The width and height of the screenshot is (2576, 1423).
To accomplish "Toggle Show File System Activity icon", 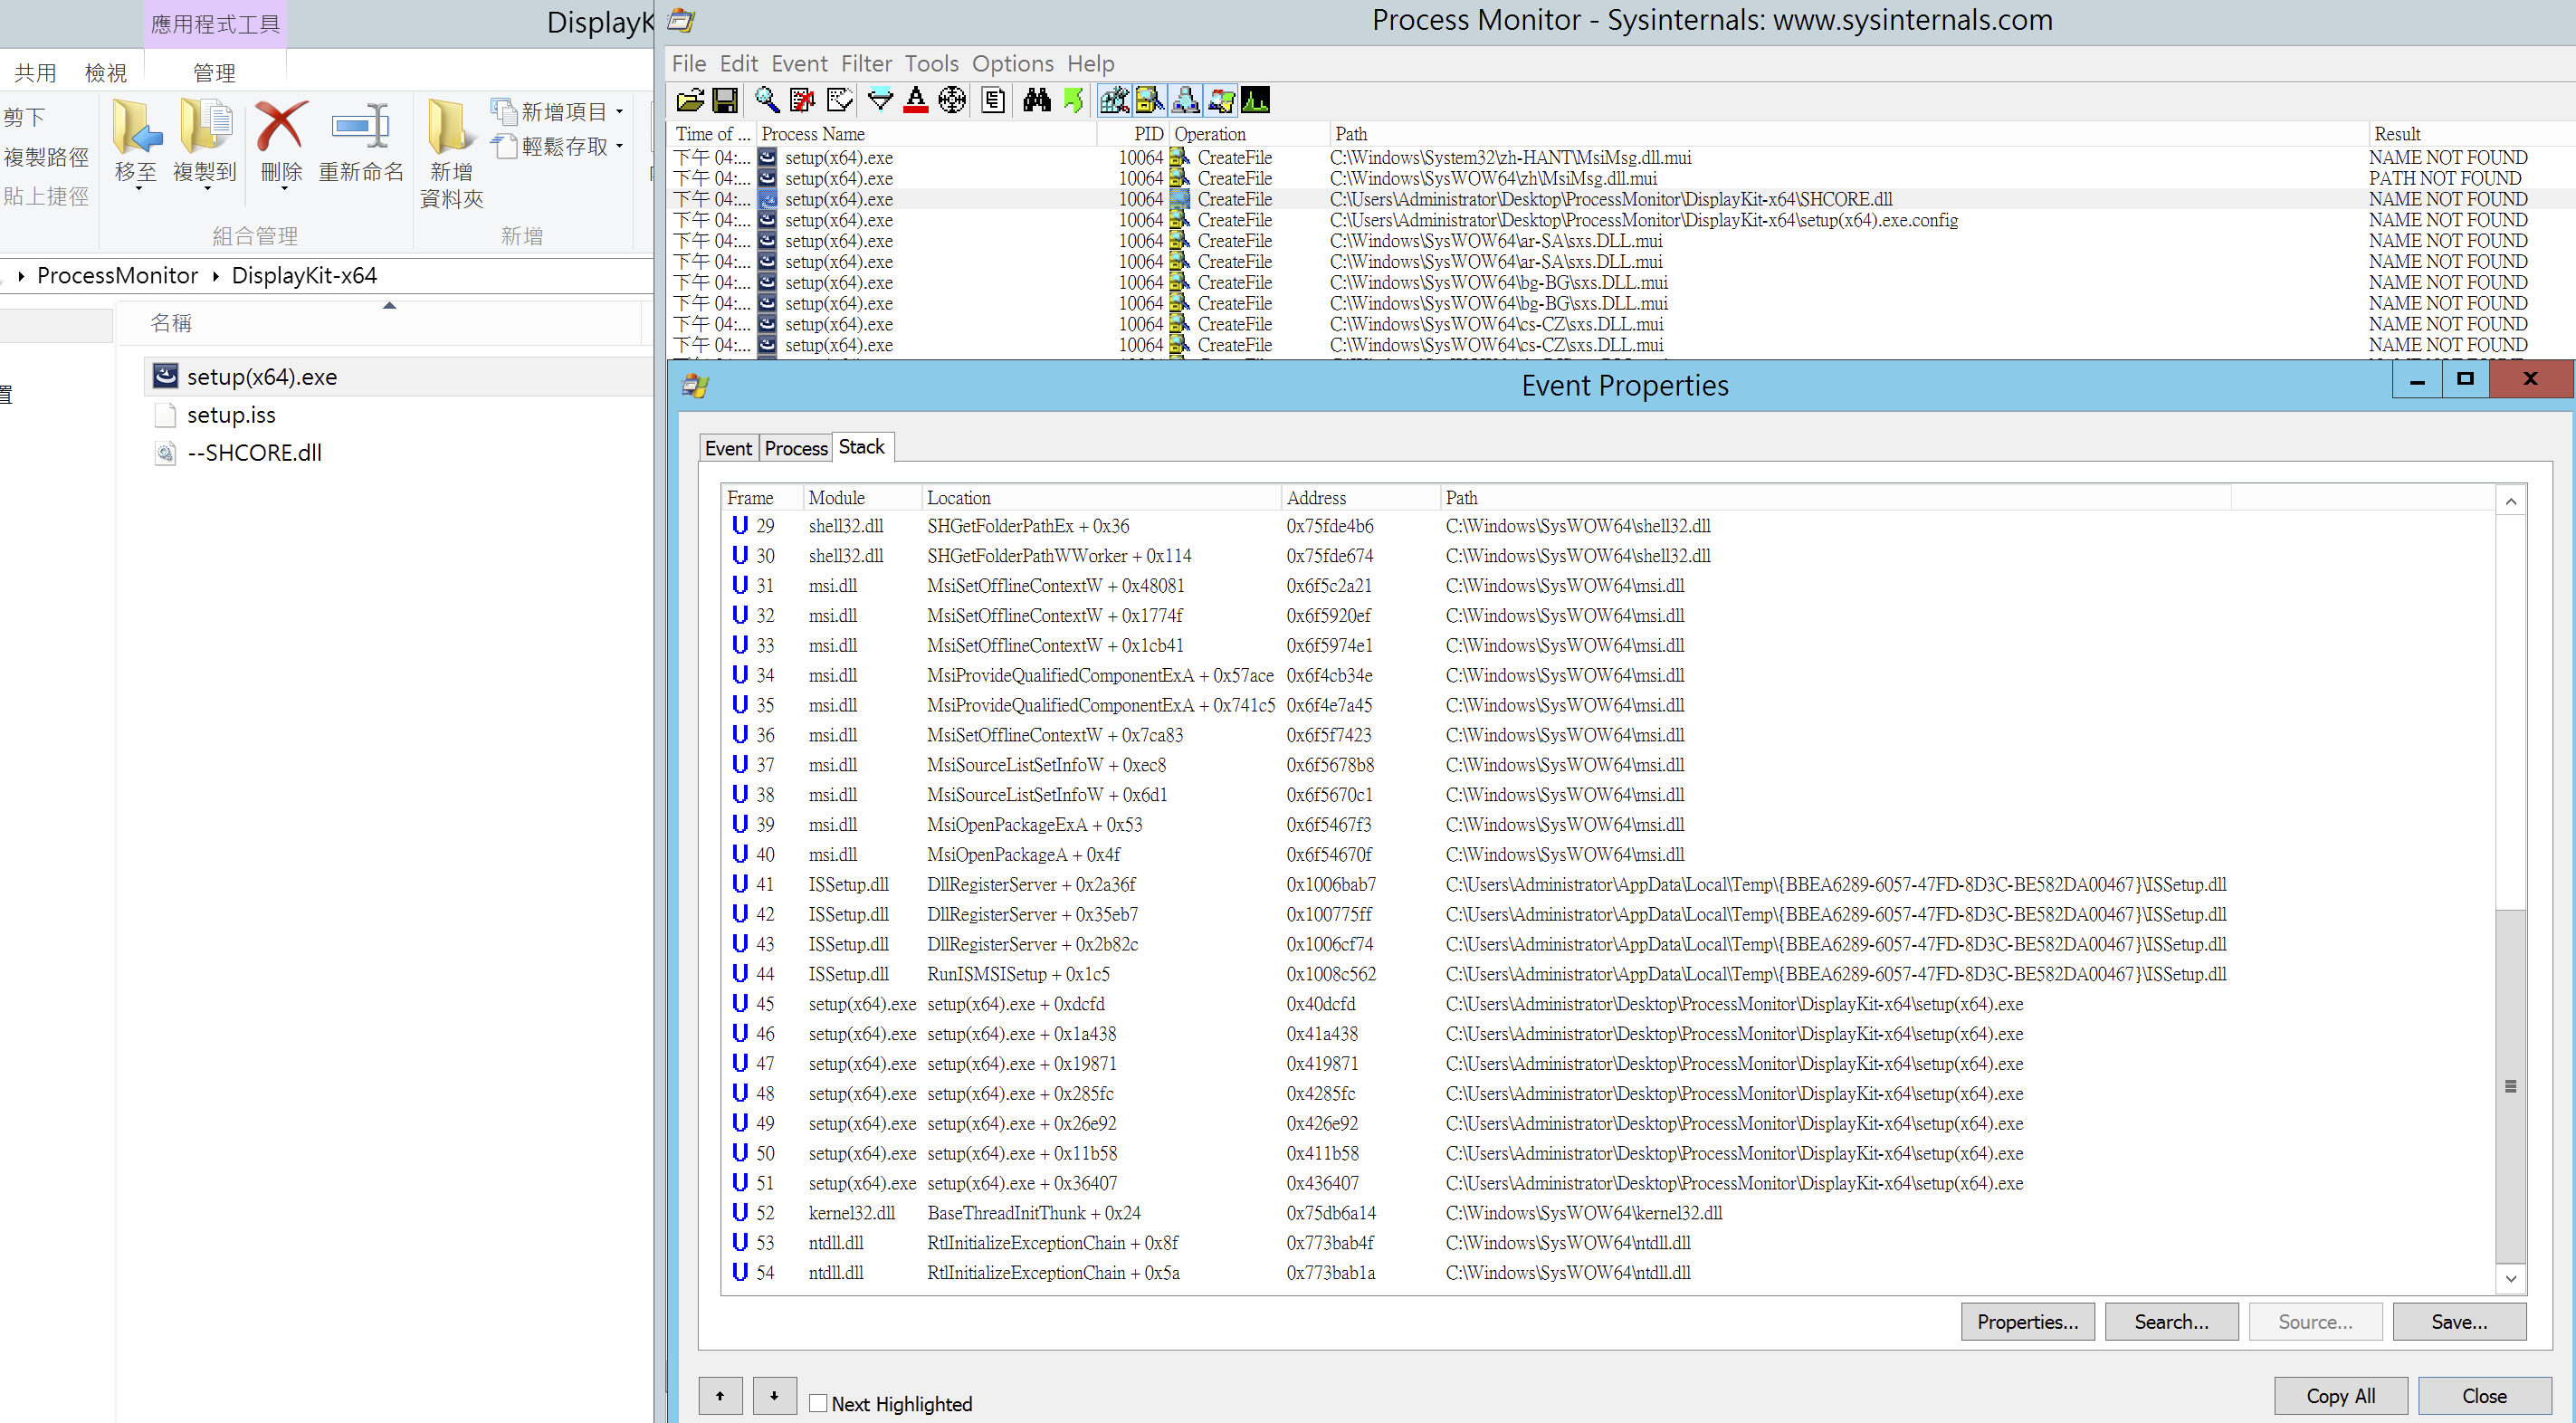I will tap(1149, 100).
